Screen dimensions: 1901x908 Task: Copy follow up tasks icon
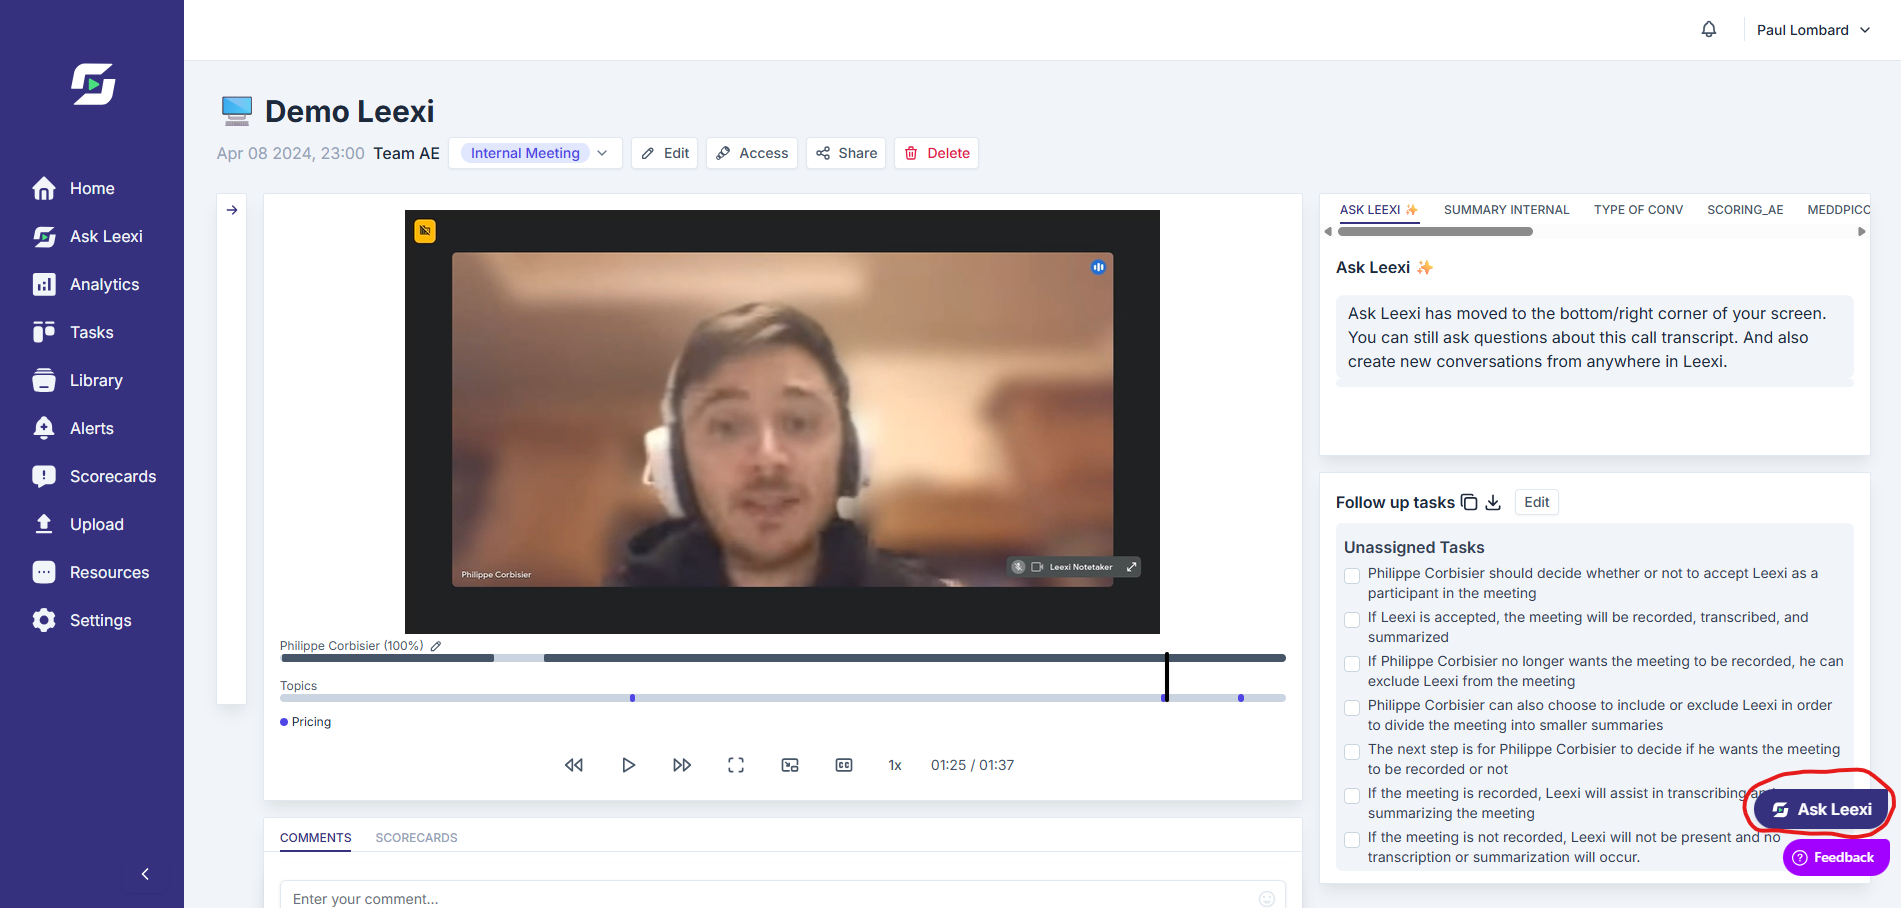(1469, 502)
